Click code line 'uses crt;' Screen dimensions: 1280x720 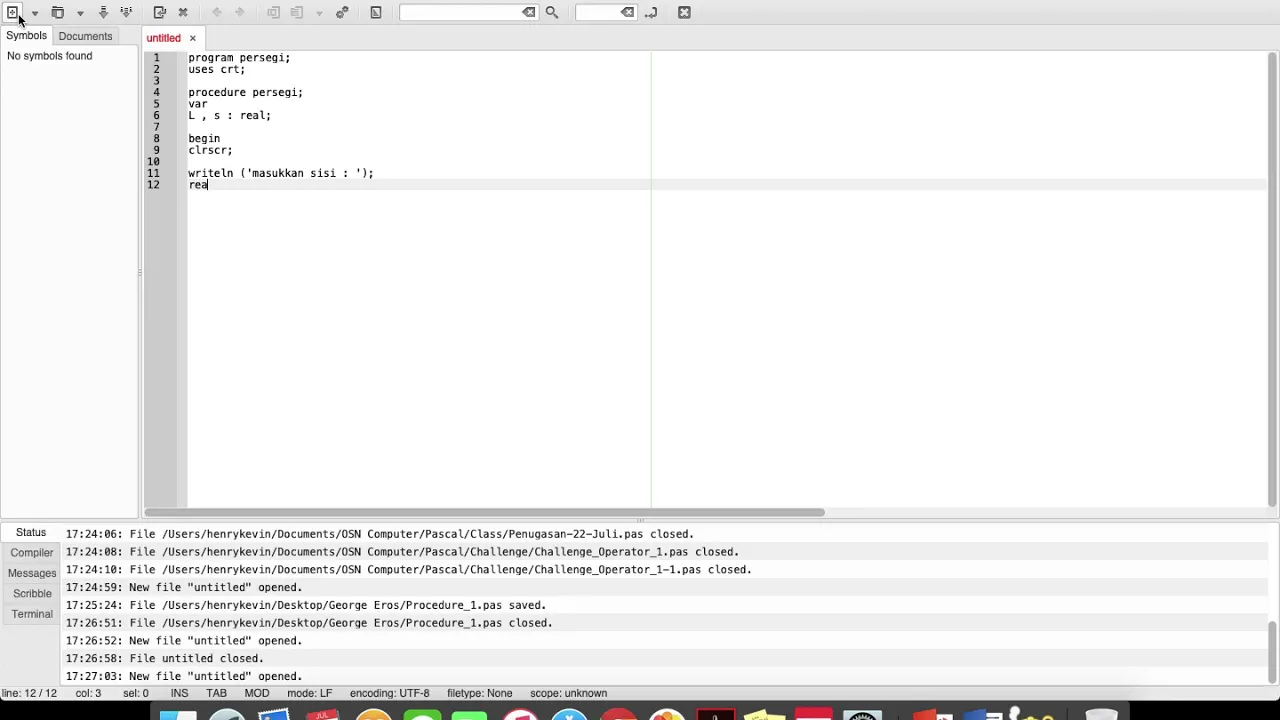216,69
